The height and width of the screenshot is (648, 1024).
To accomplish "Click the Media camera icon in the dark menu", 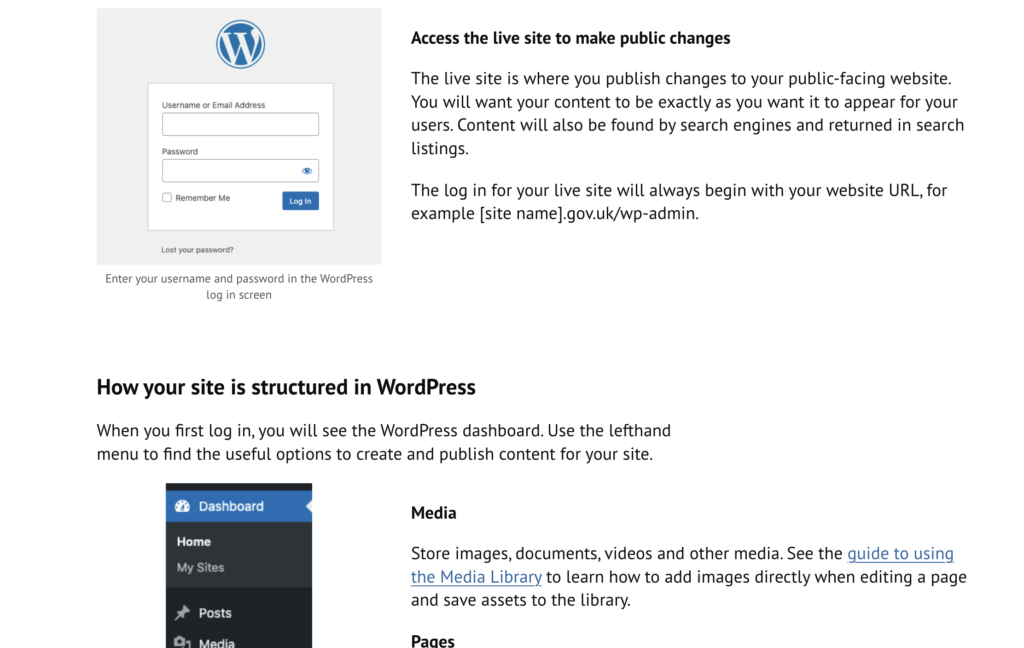I will pyautogui.click(x=182, y=642).
